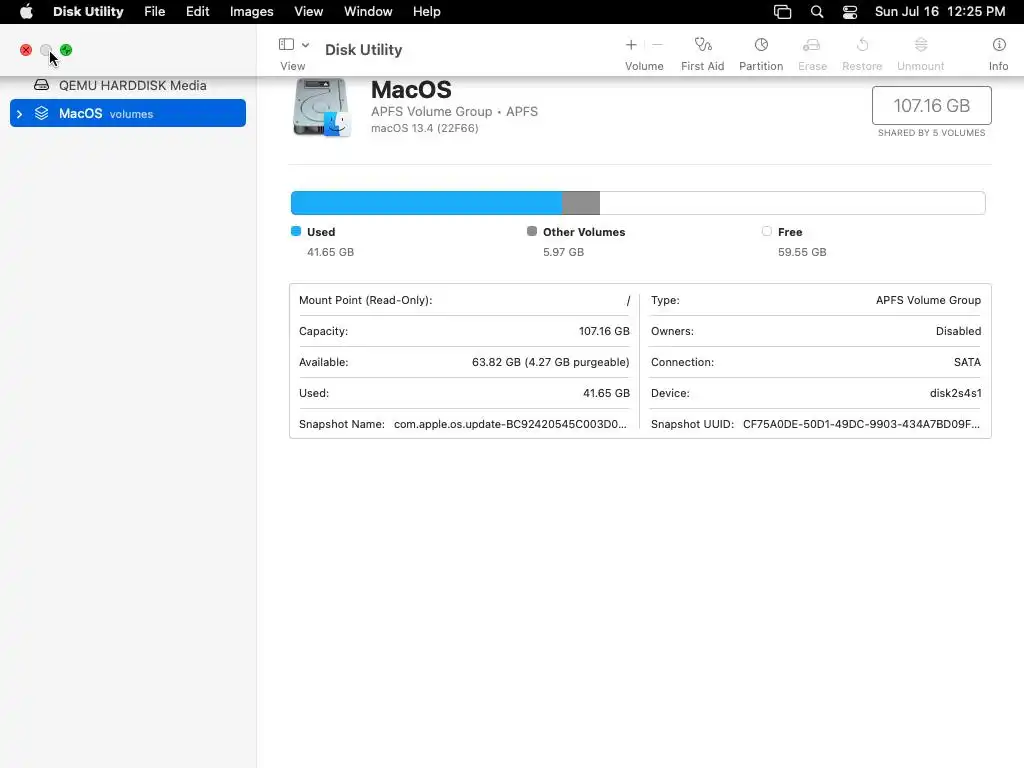Click the Snapshot Name value
1024x768 pixels.
coord(510,424)
